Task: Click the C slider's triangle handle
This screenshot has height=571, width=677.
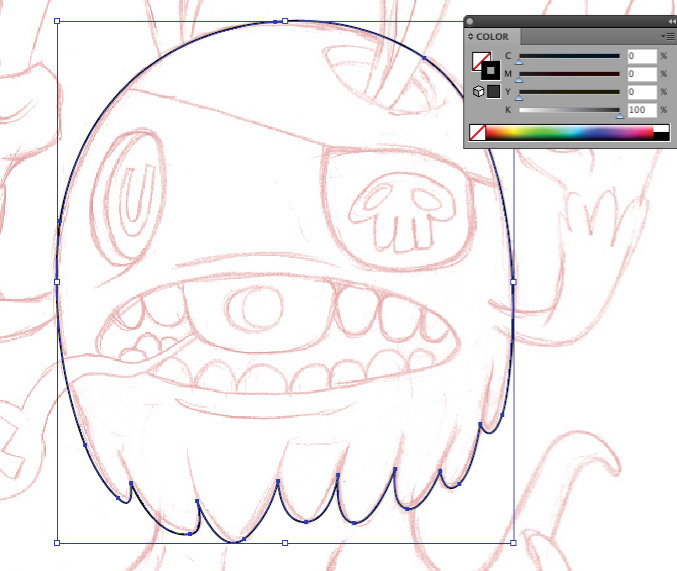Action: click(x=519, y=62)
